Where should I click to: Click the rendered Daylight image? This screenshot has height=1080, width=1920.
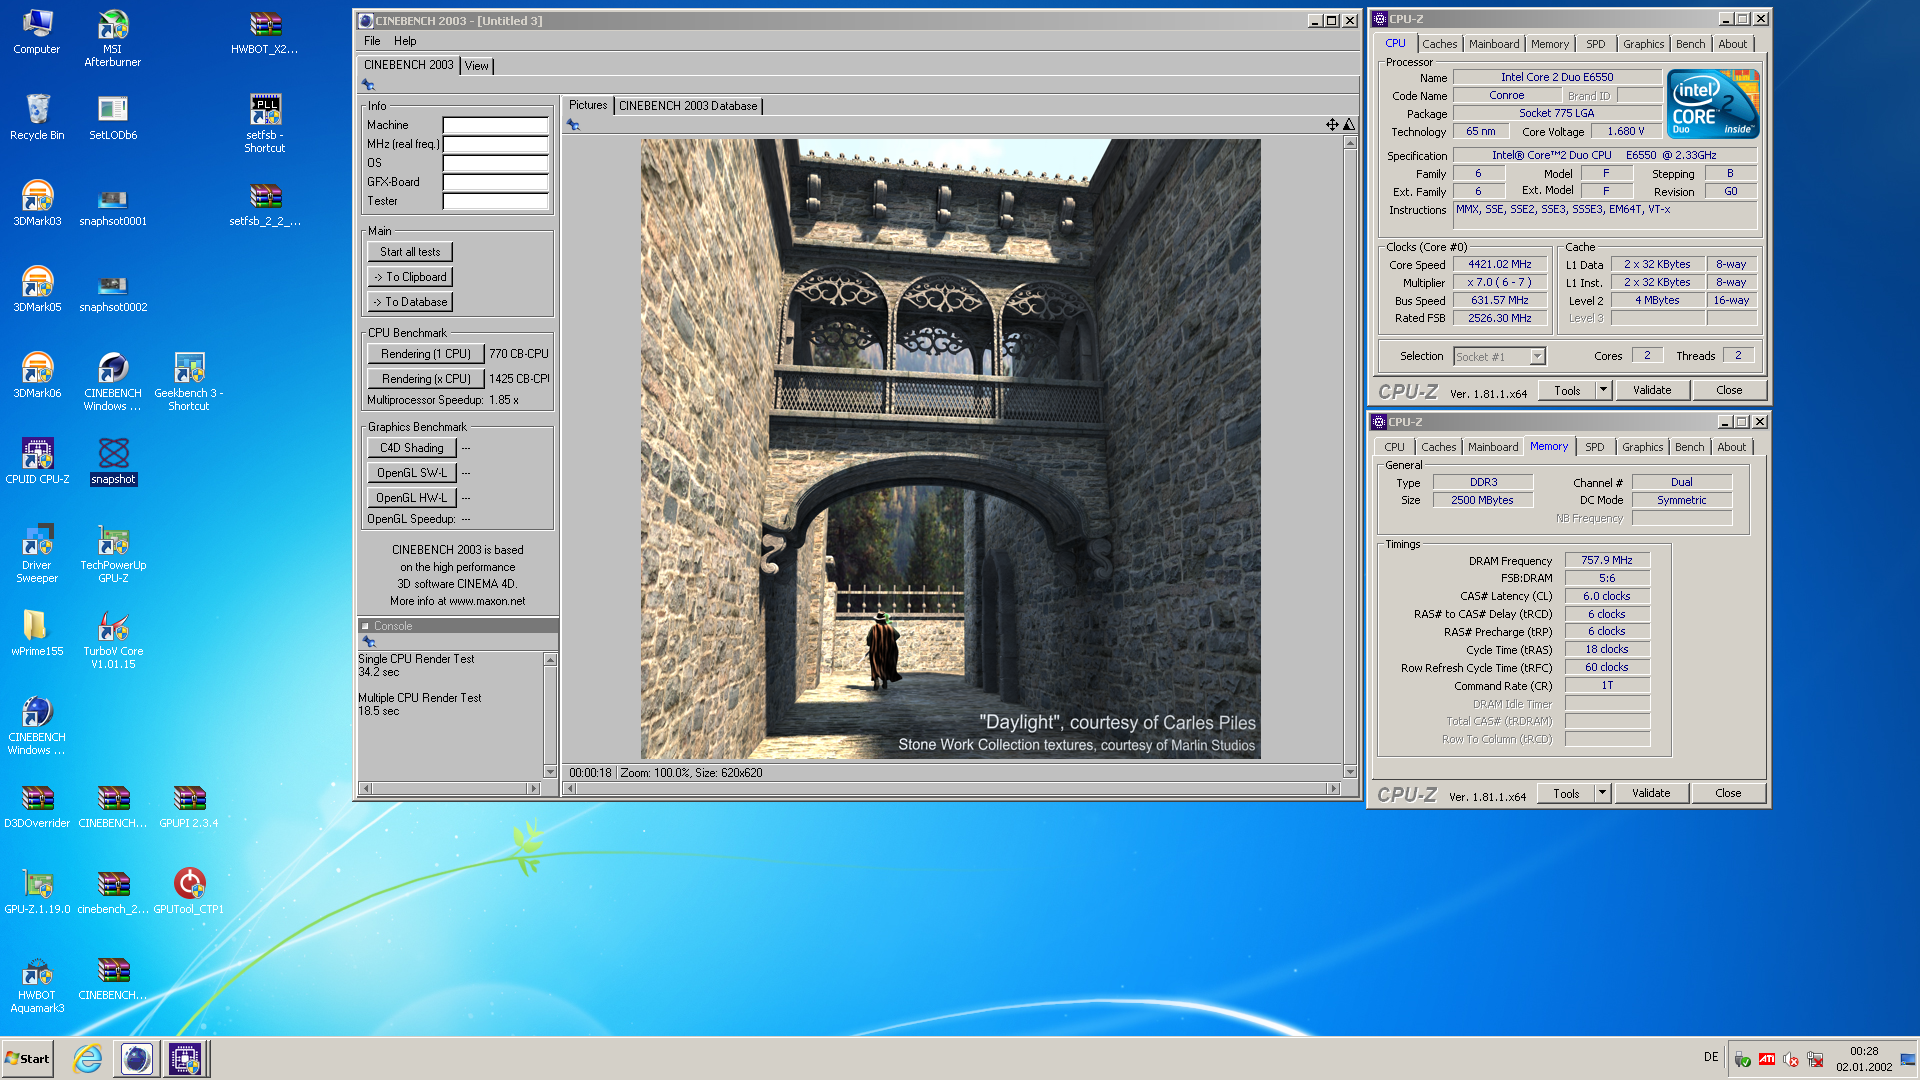pyautogui.click(x=950, y=448)
